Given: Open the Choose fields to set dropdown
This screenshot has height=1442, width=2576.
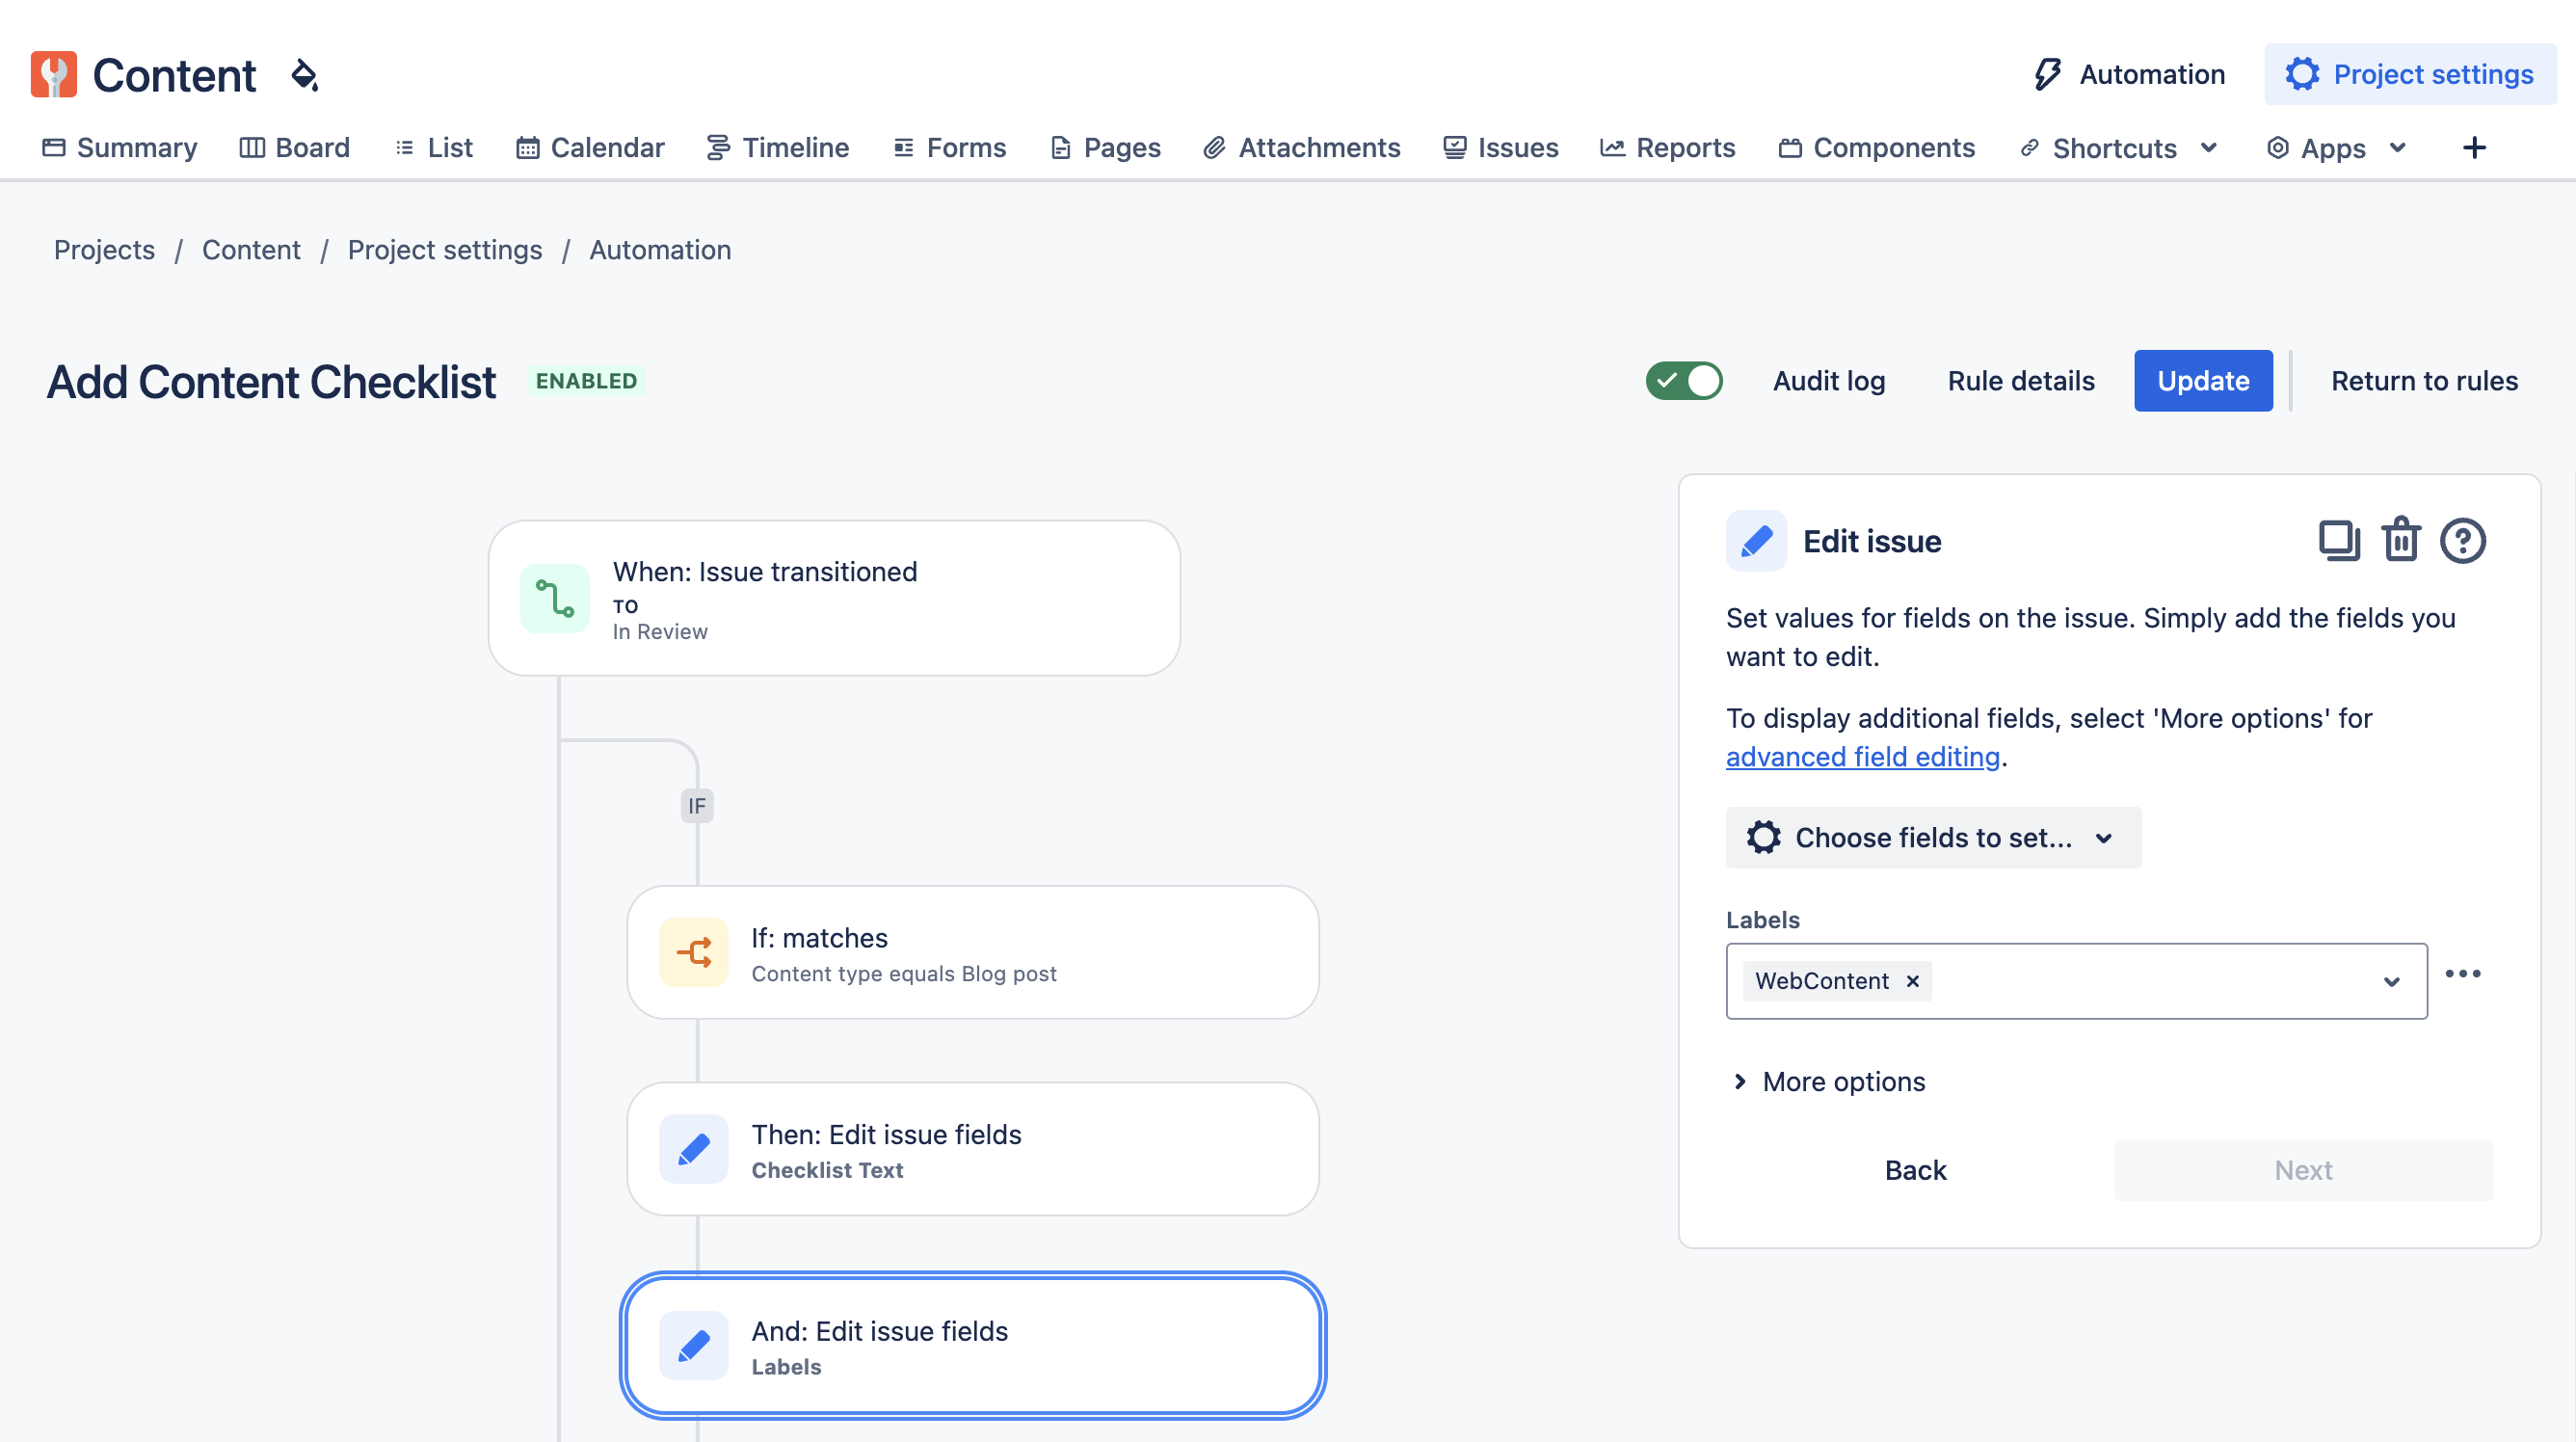Looking at the screenshot, I should click(1932, 838).
